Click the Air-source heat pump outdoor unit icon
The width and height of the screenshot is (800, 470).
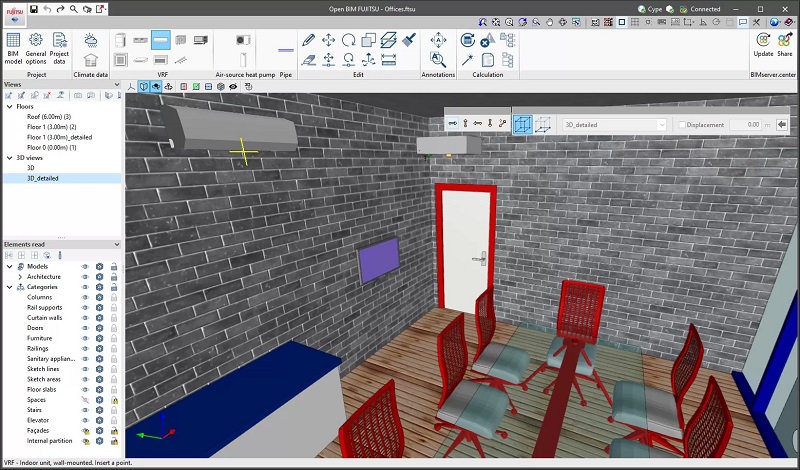pyautogui.click(x=244, y=40)
